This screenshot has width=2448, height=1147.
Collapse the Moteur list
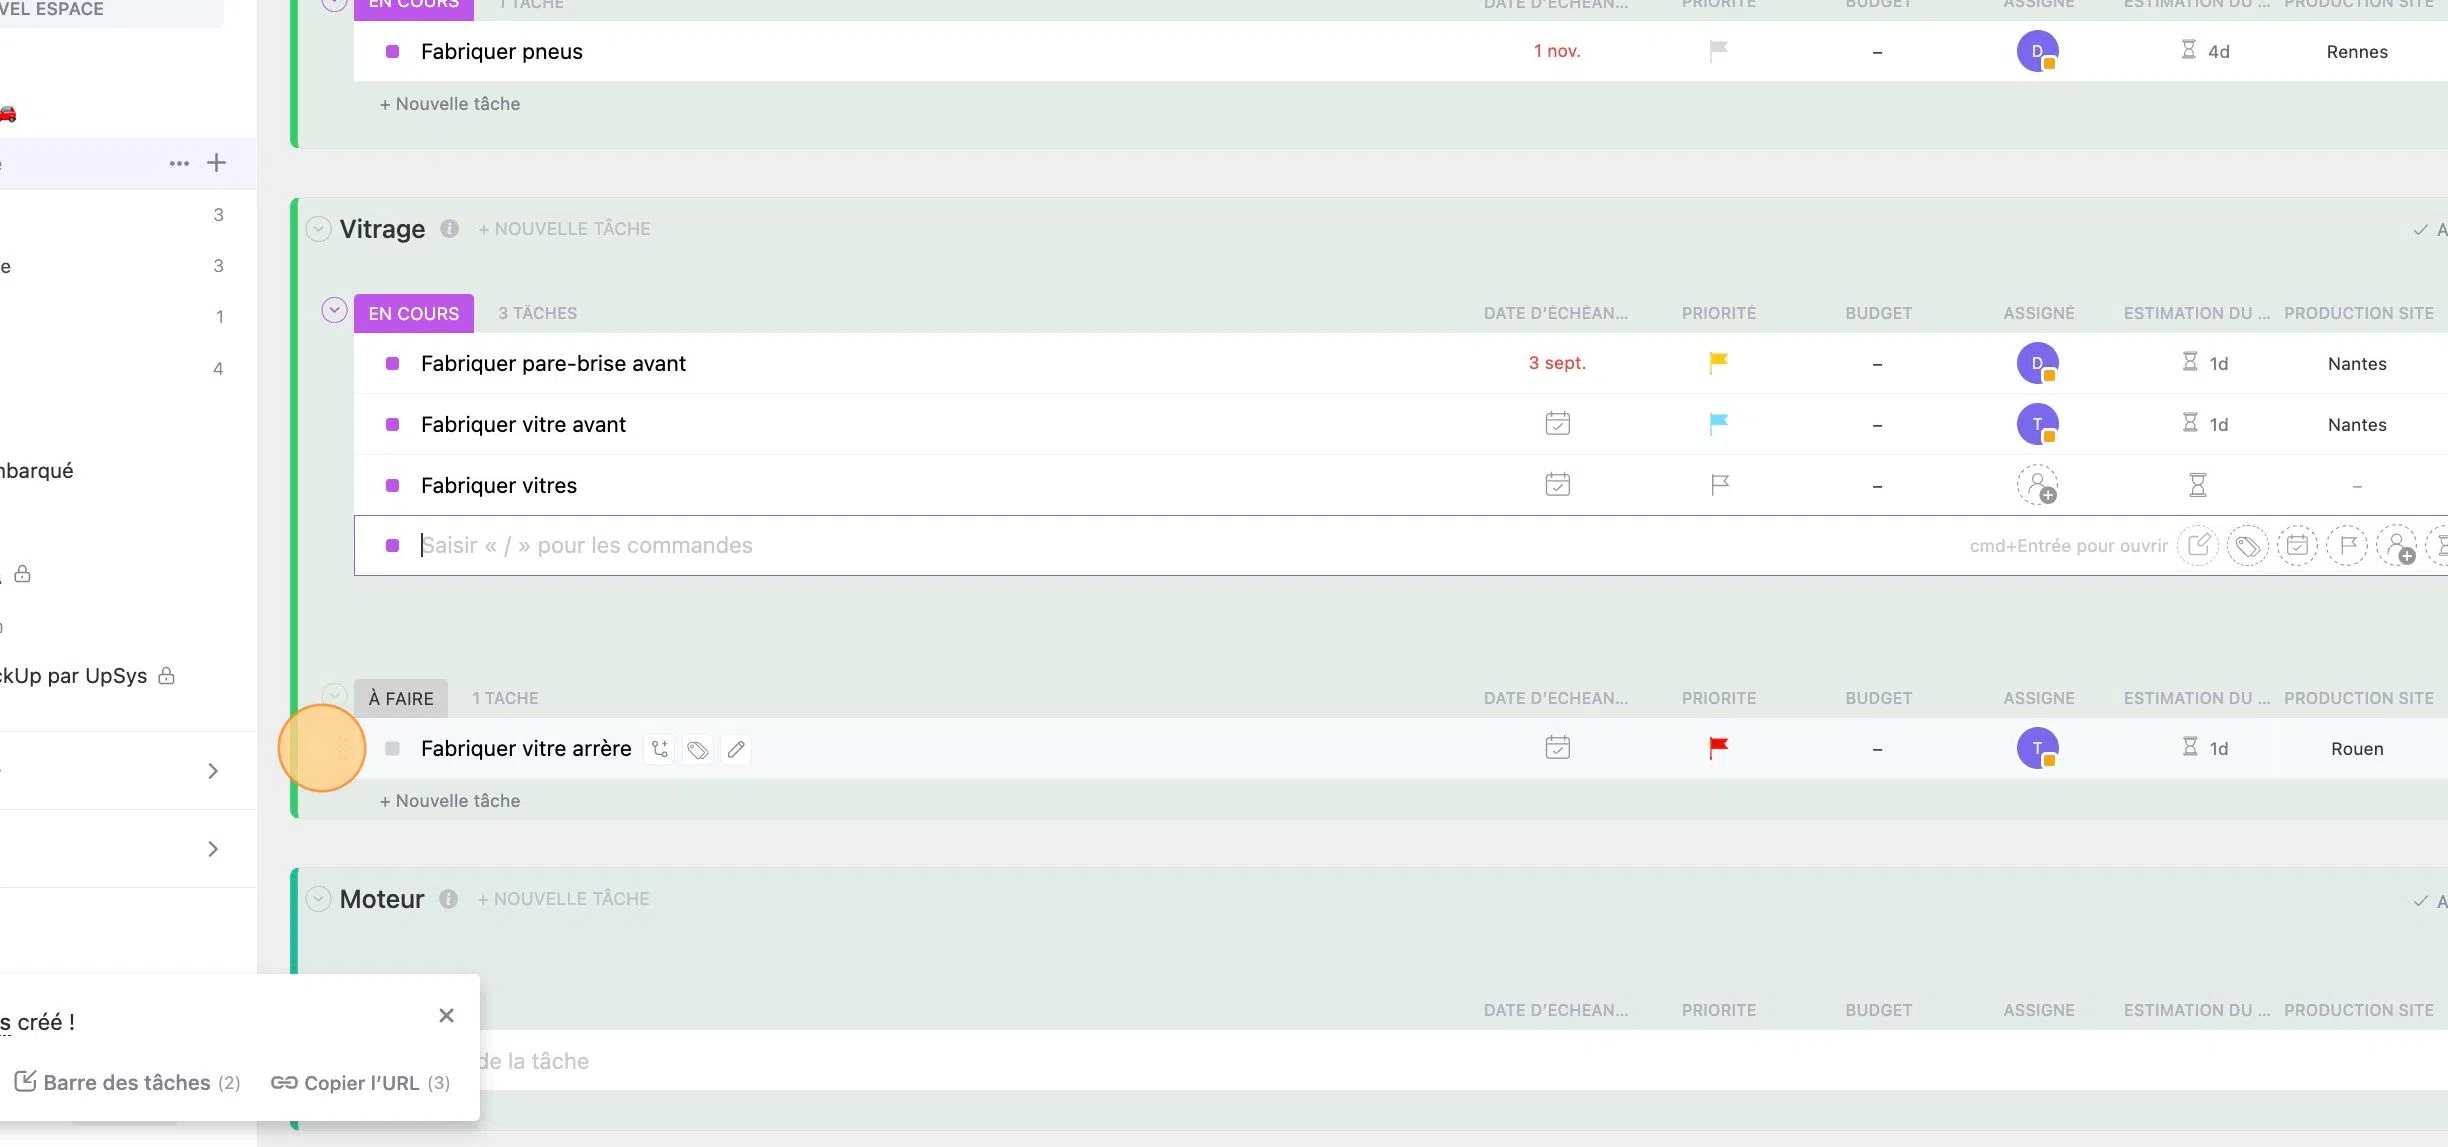point(318,899)
